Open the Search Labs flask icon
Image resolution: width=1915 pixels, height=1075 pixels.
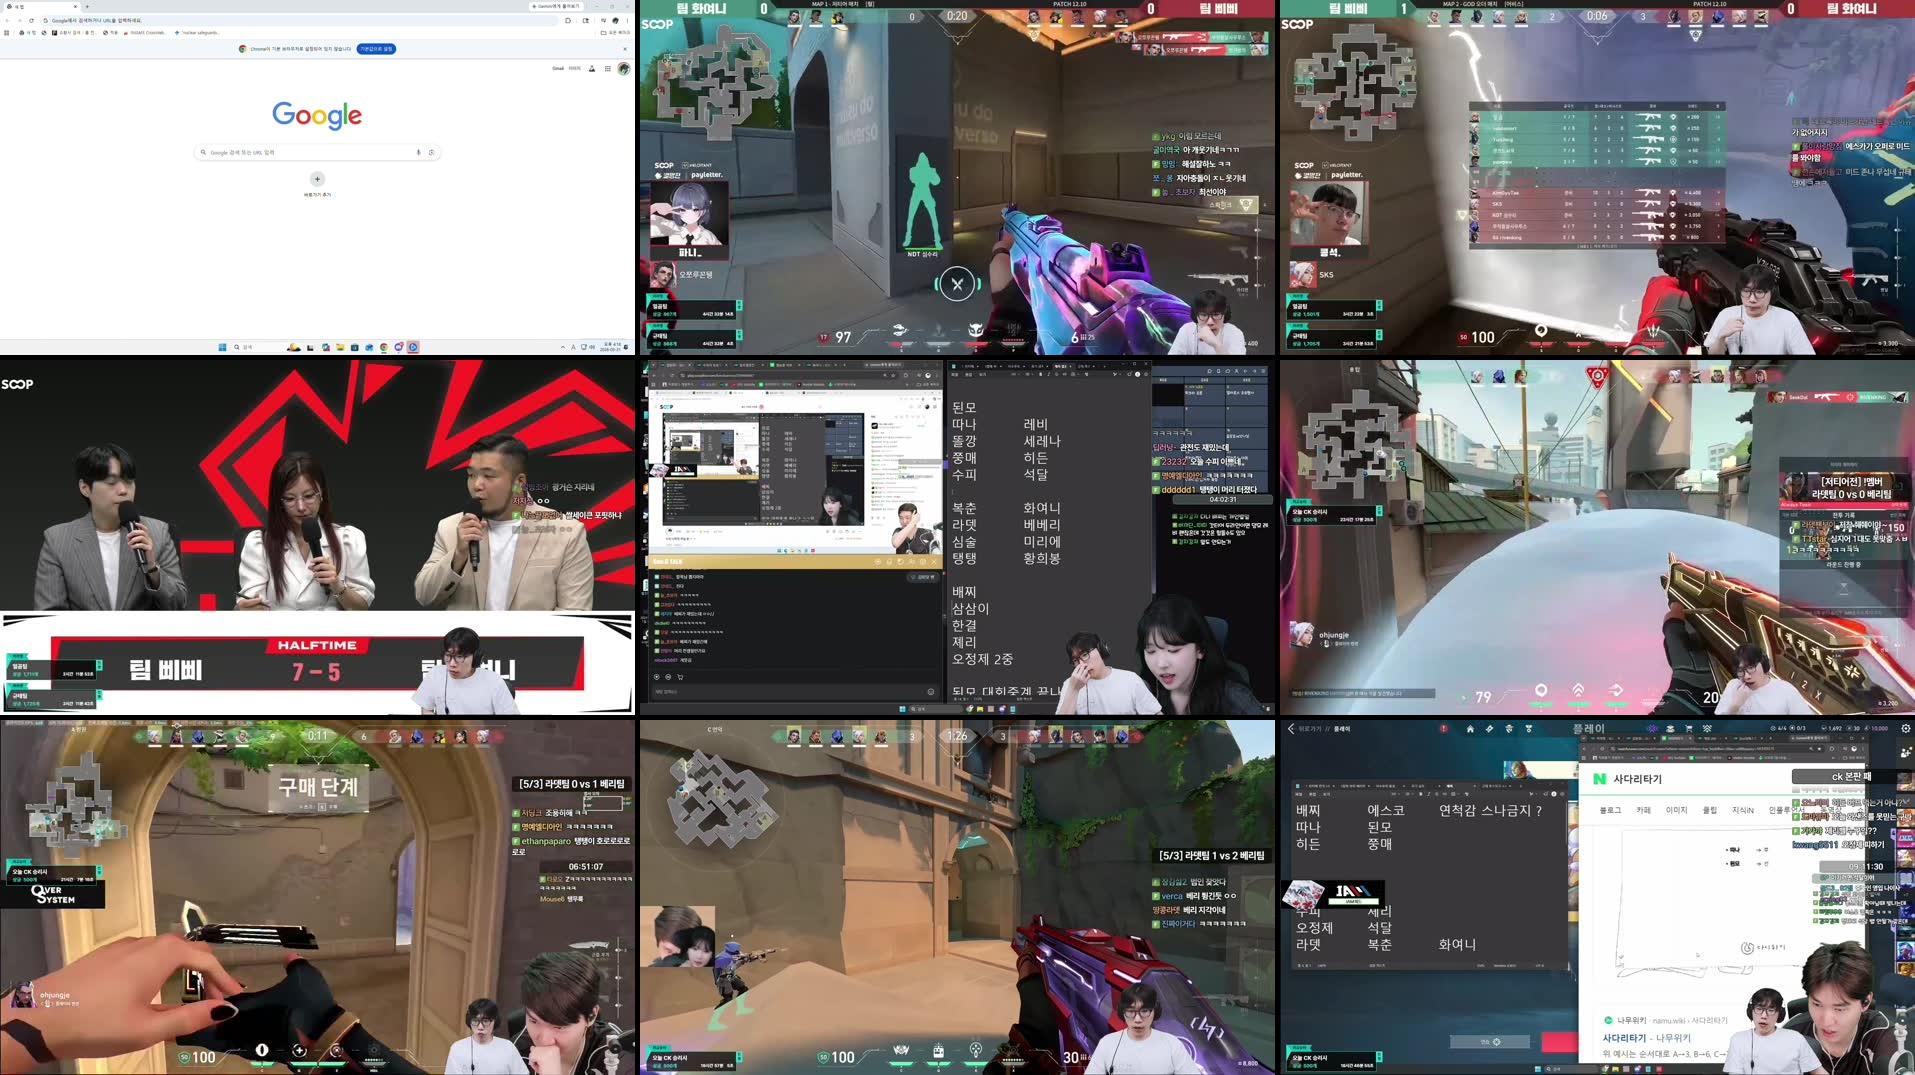click(x=592, y=68)
